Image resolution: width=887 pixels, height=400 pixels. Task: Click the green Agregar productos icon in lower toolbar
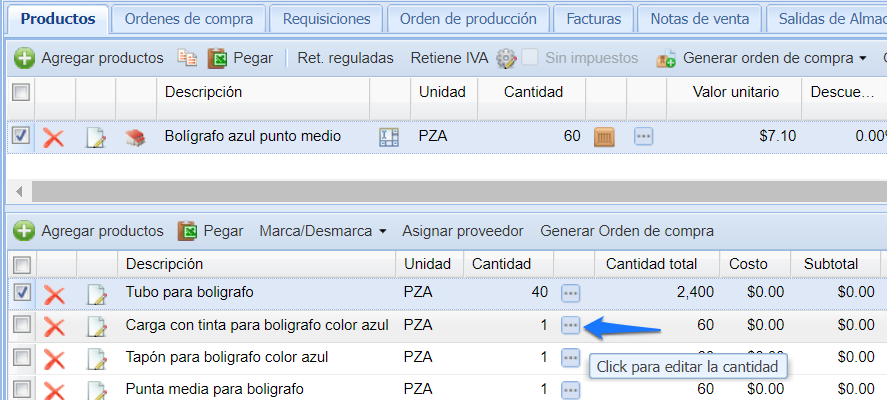[24, 231]
